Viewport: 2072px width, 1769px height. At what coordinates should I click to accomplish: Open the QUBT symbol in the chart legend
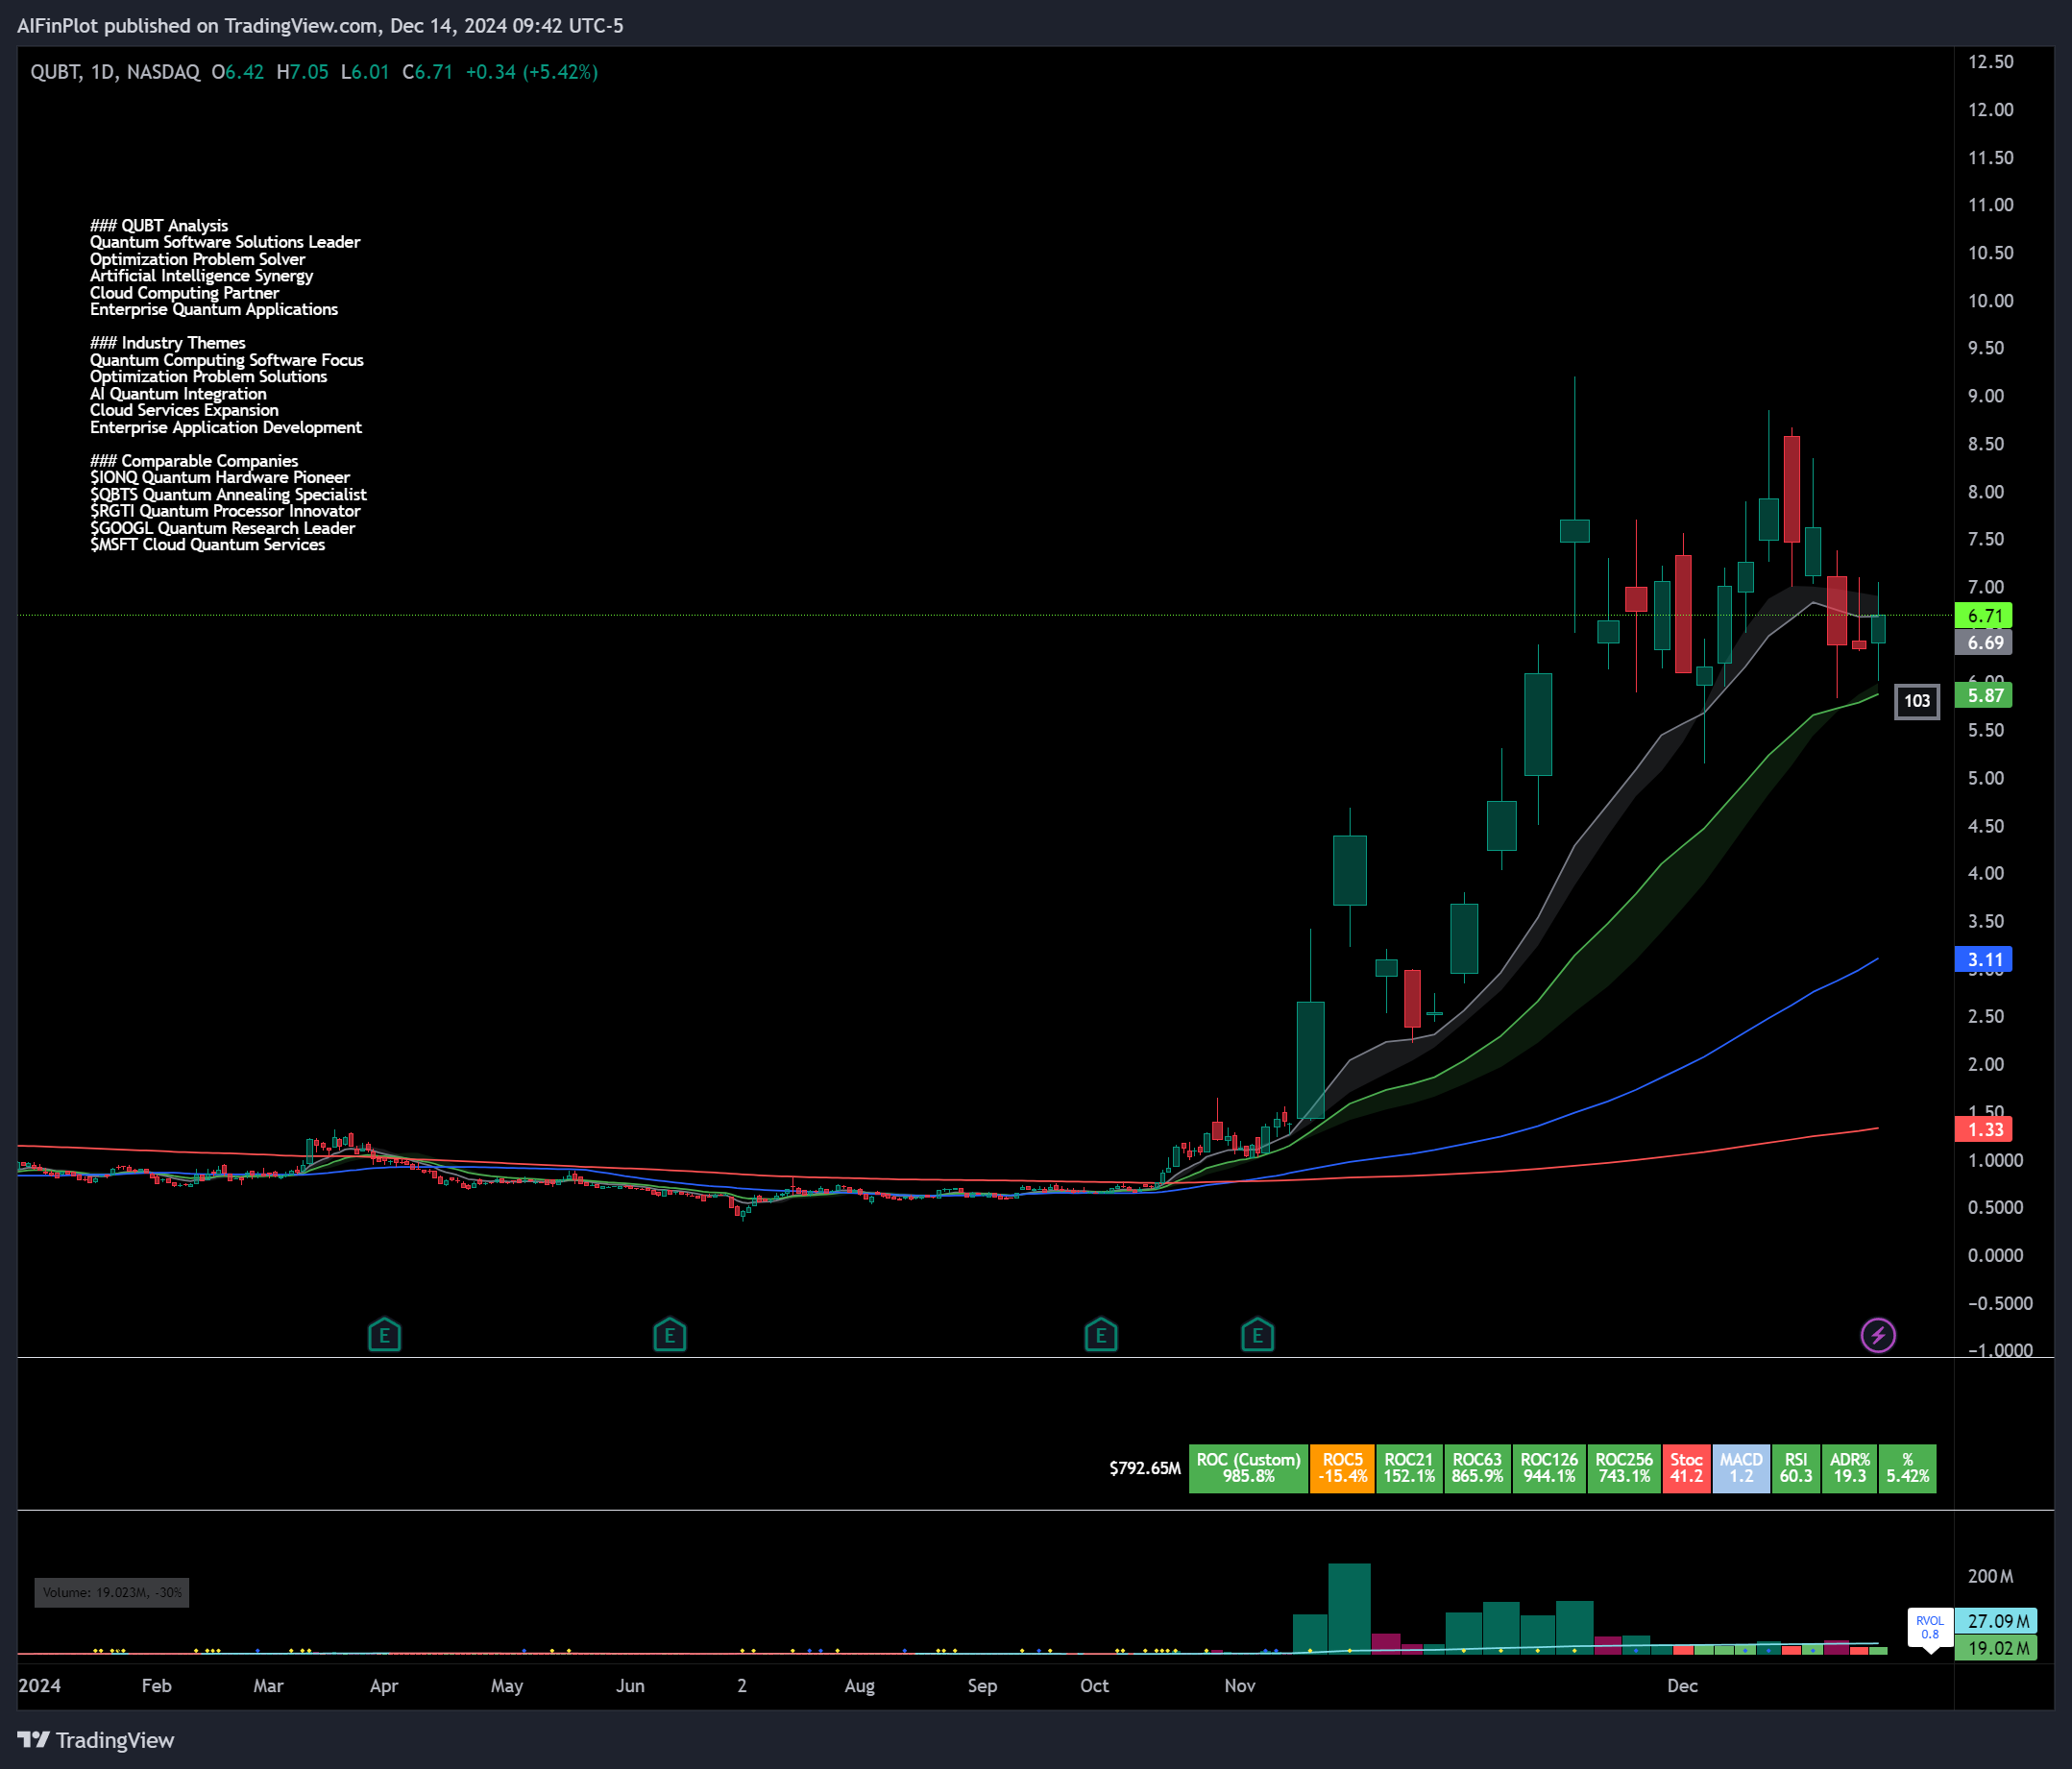click(x=55, y=72)
